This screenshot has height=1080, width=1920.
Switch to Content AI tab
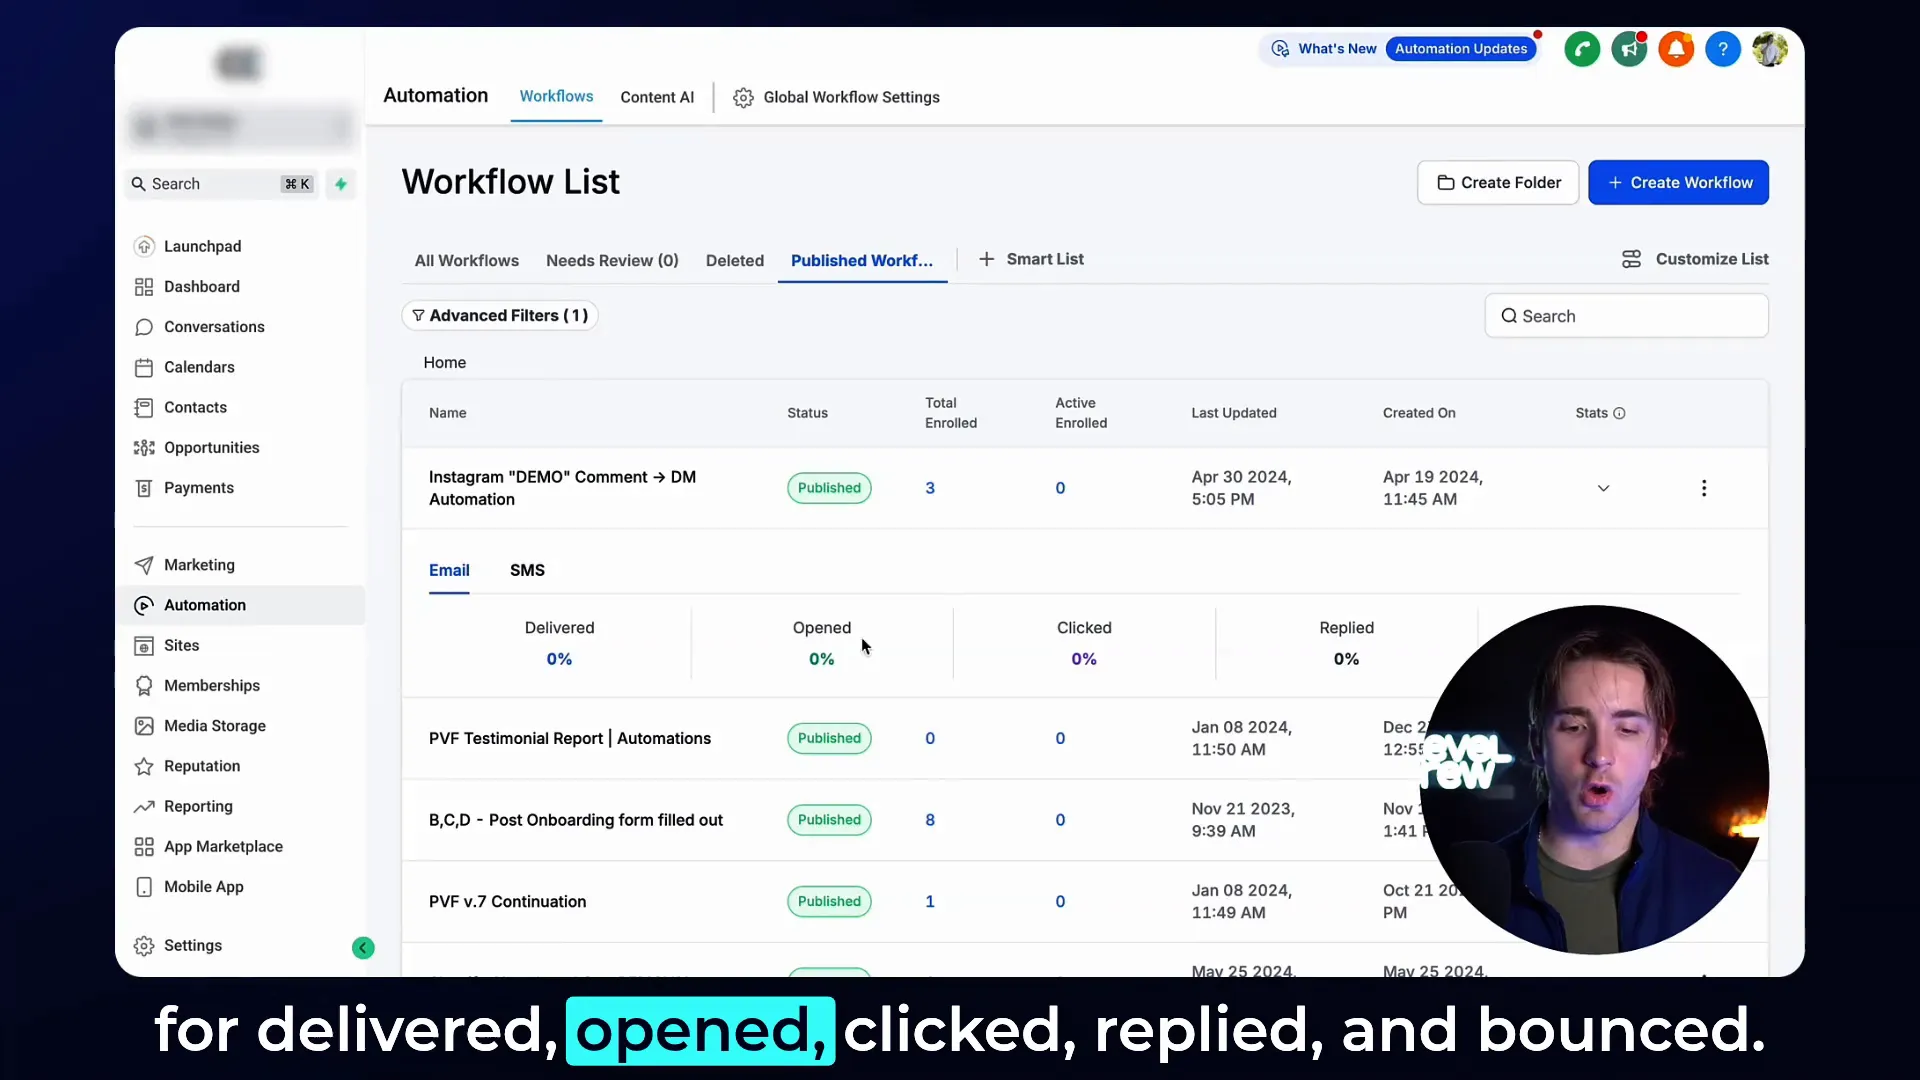click(657, 97)
